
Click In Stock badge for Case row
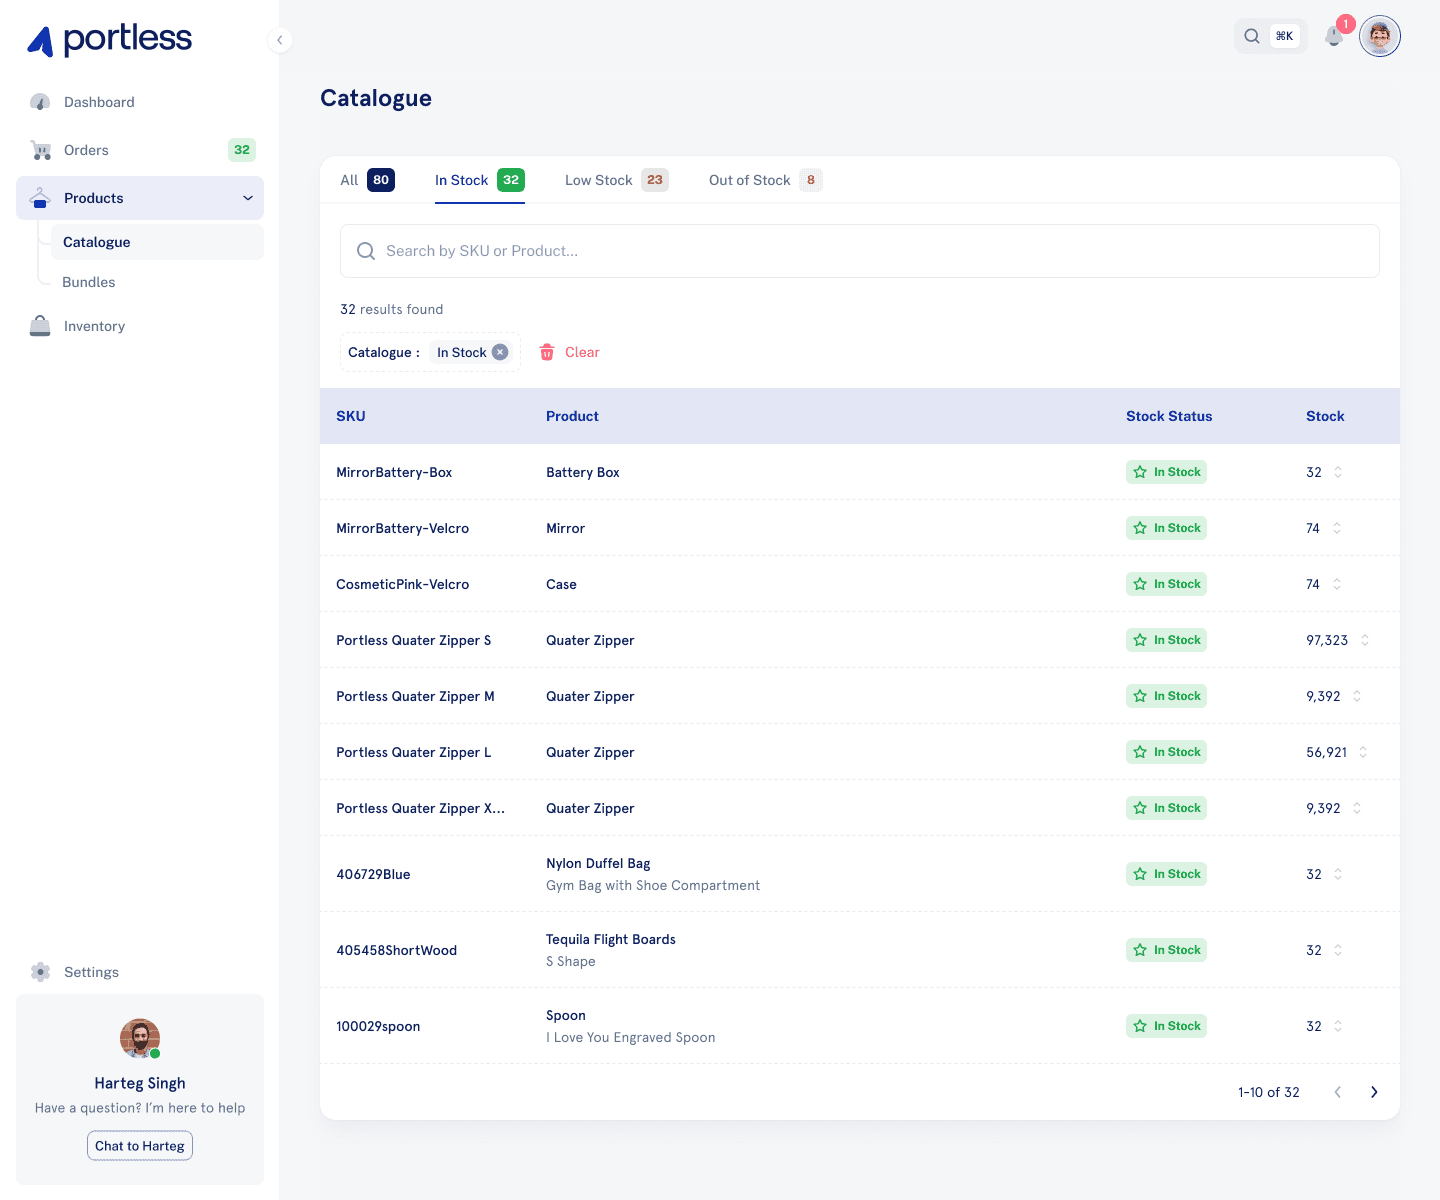(1166, 584)
